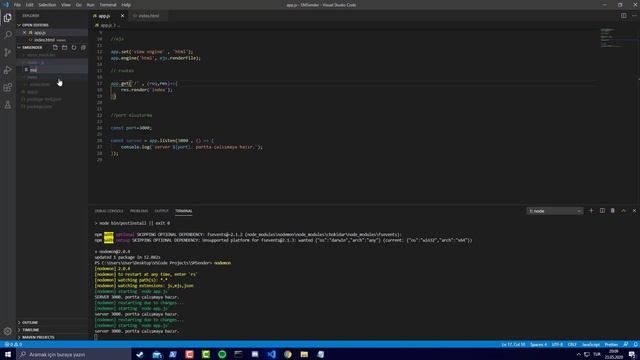640x360 pixels.
Task: Change line endings via CRLF status item
Action: click(x=572, y=344)
